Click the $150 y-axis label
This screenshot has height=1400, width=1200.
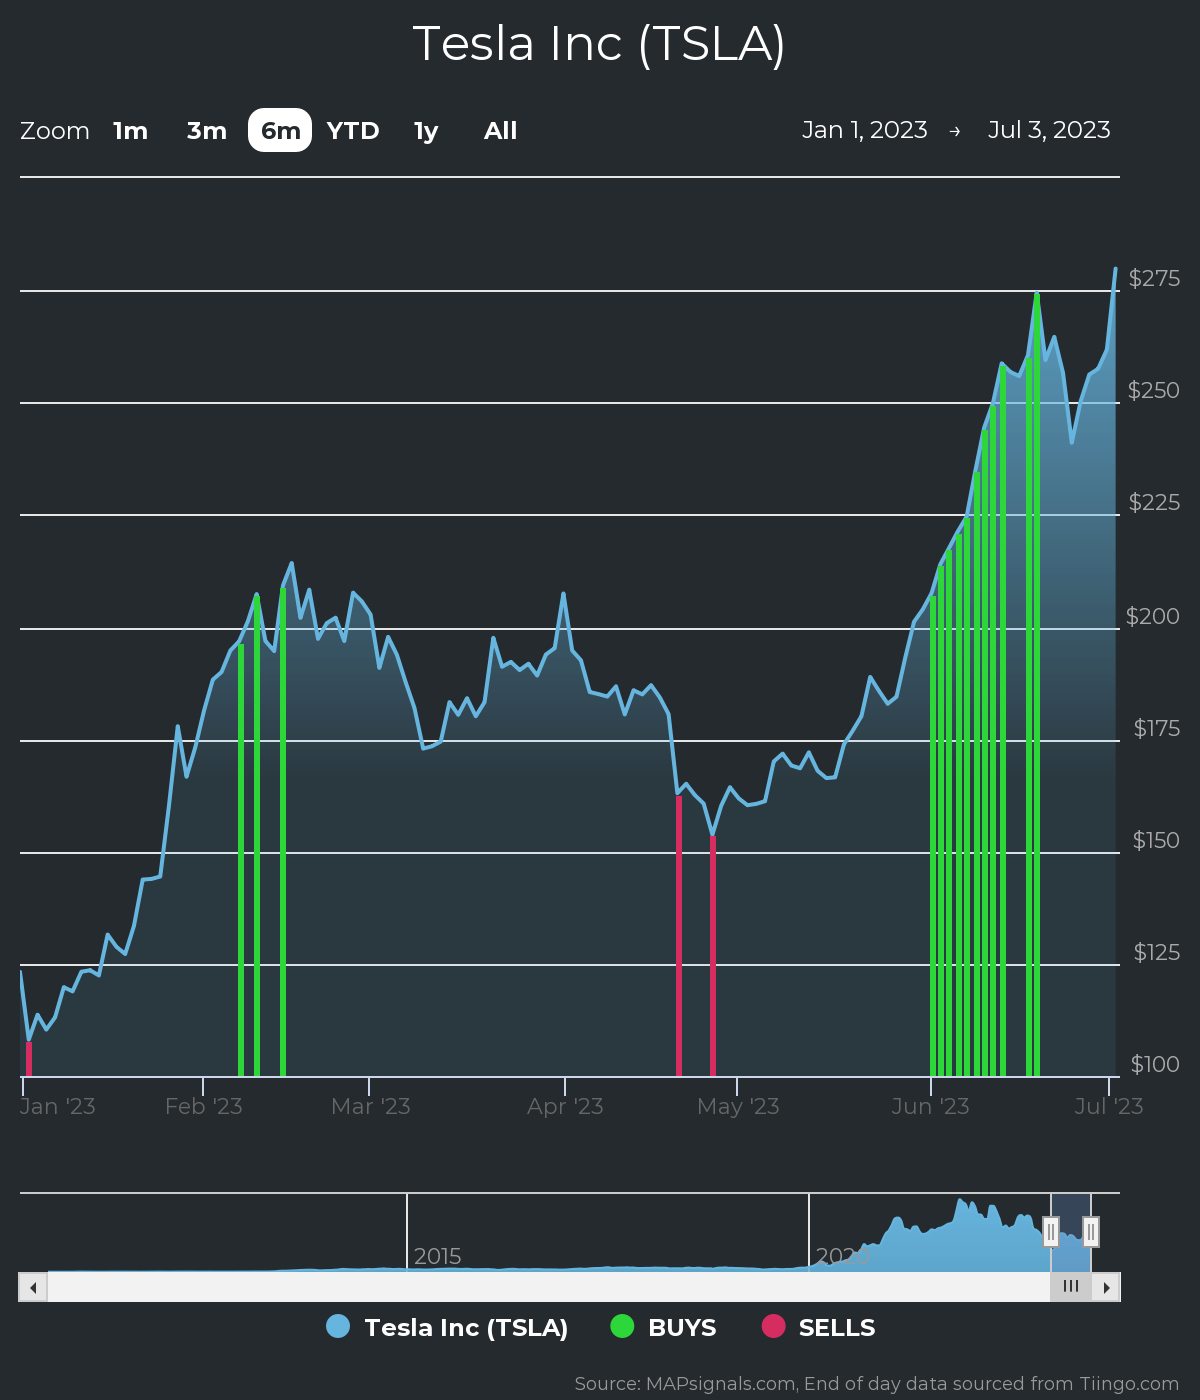(1156, 840)
